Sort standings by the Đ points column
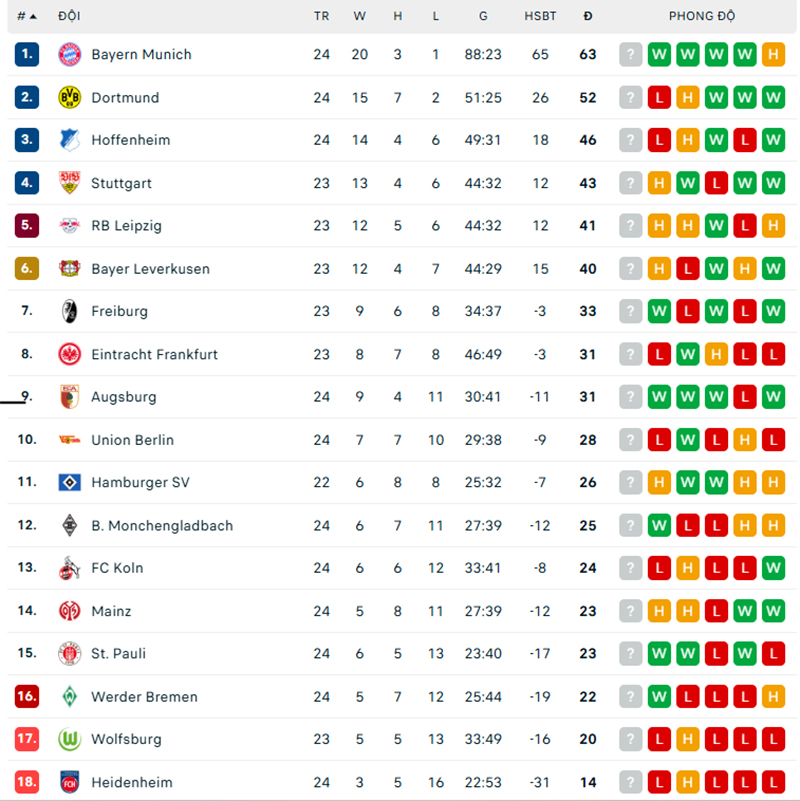 pyautogui.click(x=588, y=17)
